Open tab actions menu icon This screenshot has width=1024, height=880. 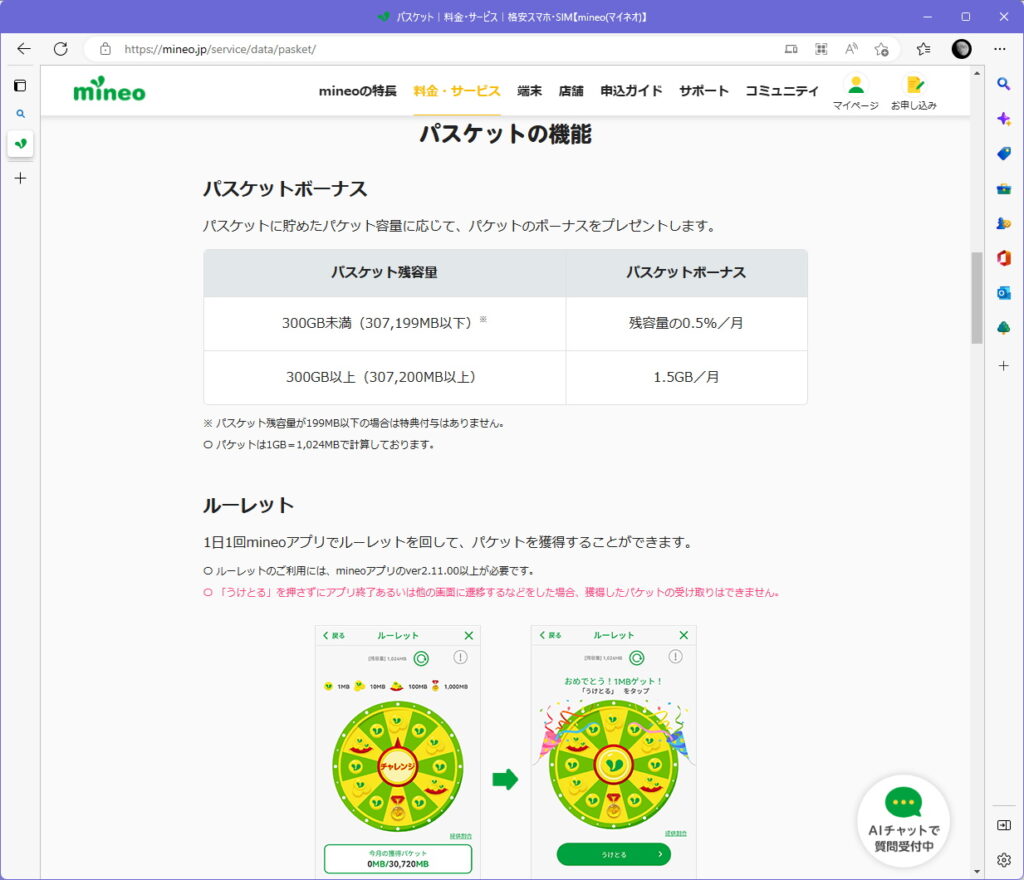click(20, 86)
